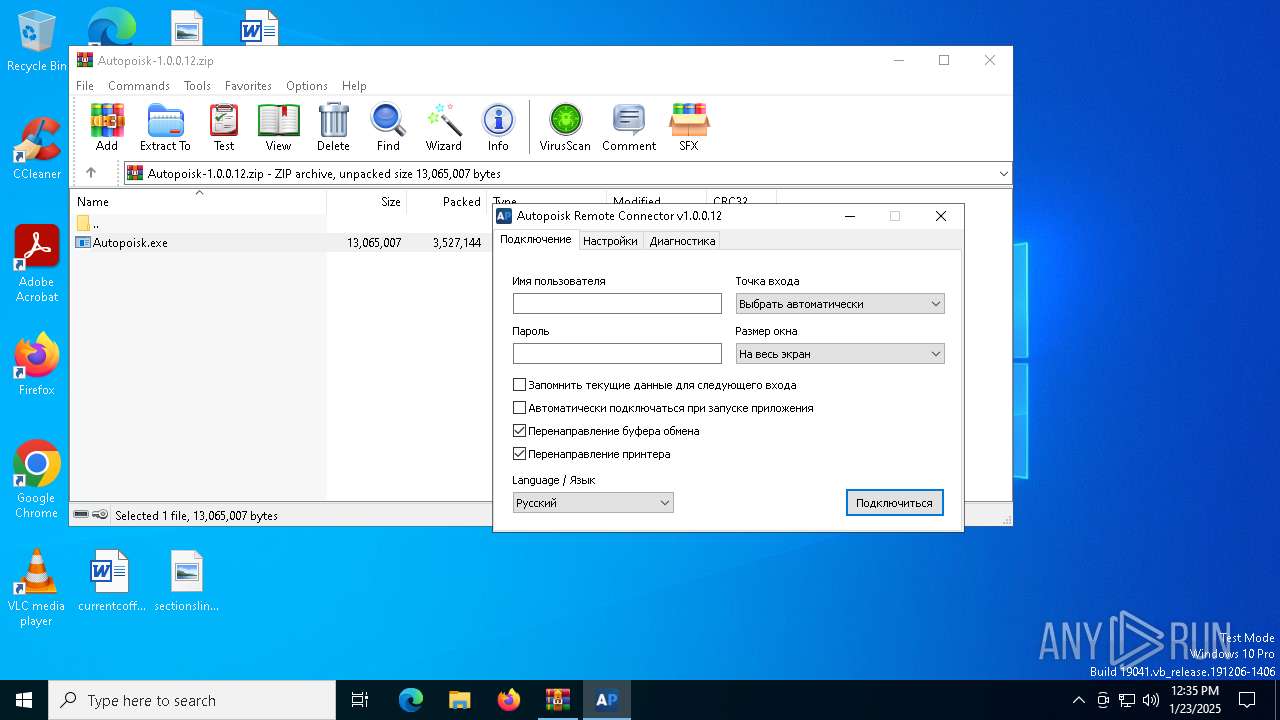Image resolution: width=1280 pixels, height=720 pixels.
Task: Open the notification center icon
Action: pos(1247,700)
